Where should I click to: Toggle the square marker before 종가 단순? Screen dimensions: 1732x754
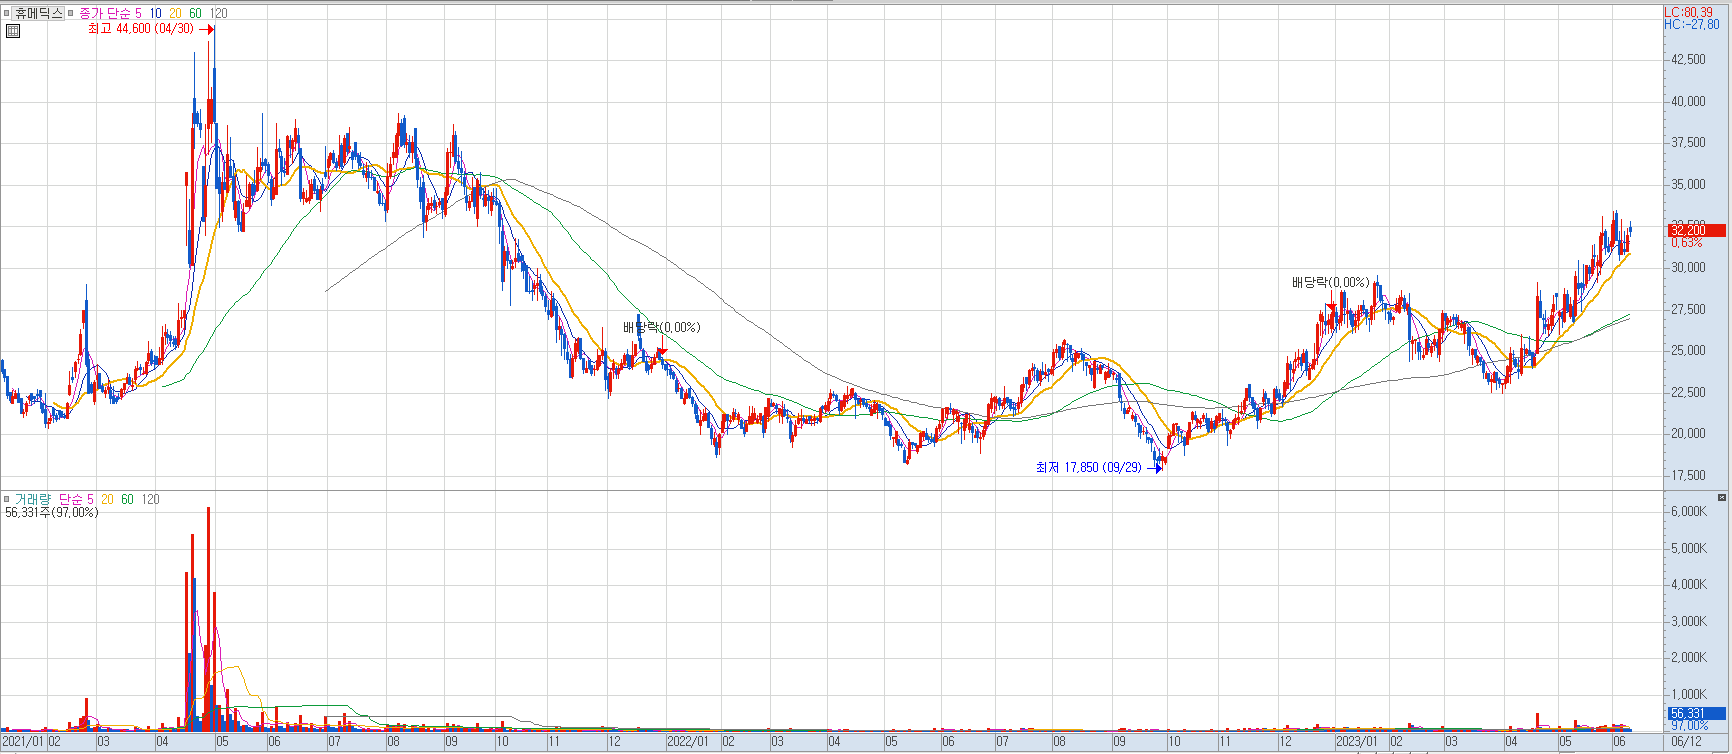(71, 13)
